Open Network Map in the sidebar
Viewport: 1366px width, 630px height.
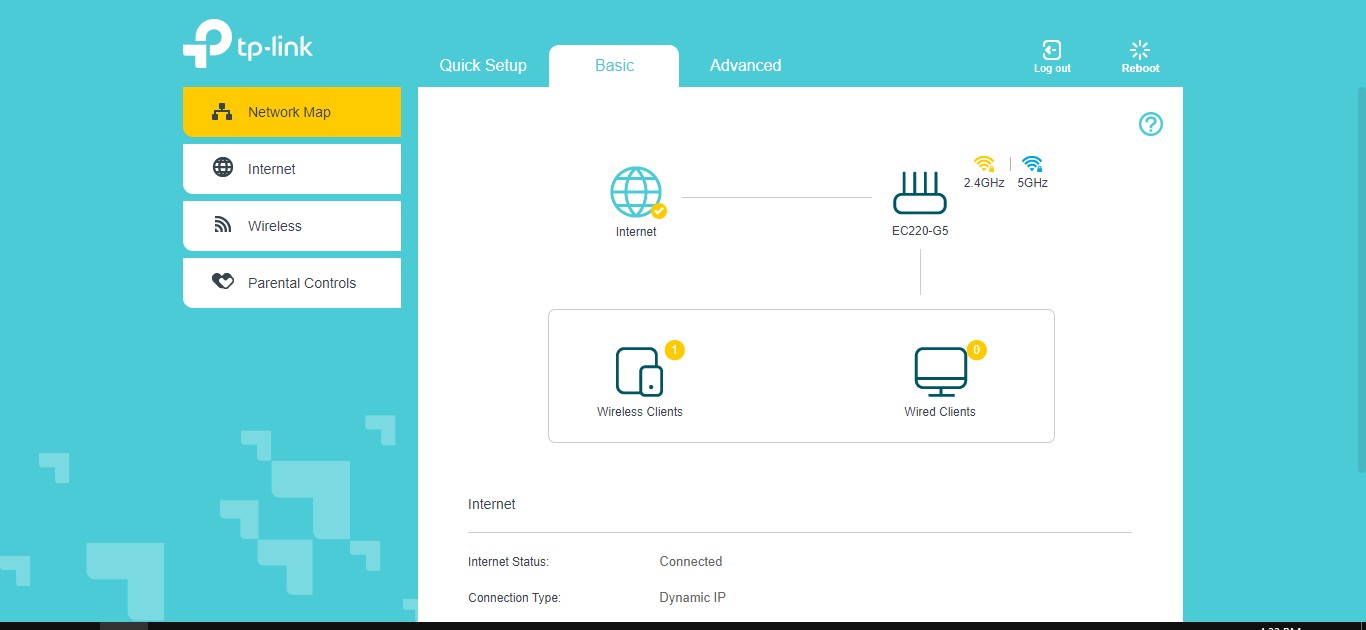coord(291,112)
